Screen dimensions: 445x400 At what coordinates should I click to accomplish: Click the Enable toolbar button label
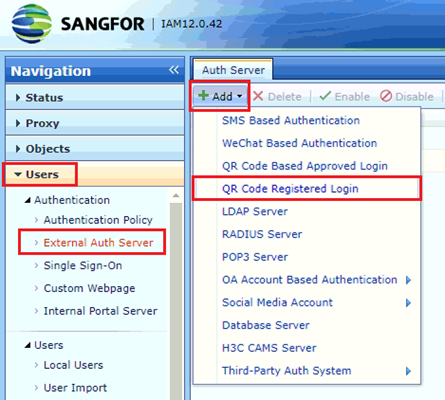(352, 97)
